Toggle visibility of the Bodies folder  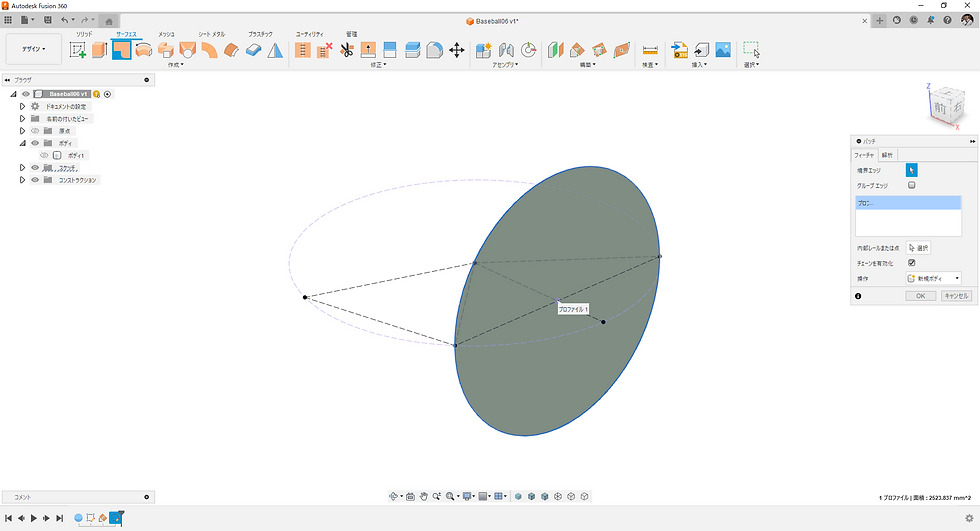pos(35,143)
